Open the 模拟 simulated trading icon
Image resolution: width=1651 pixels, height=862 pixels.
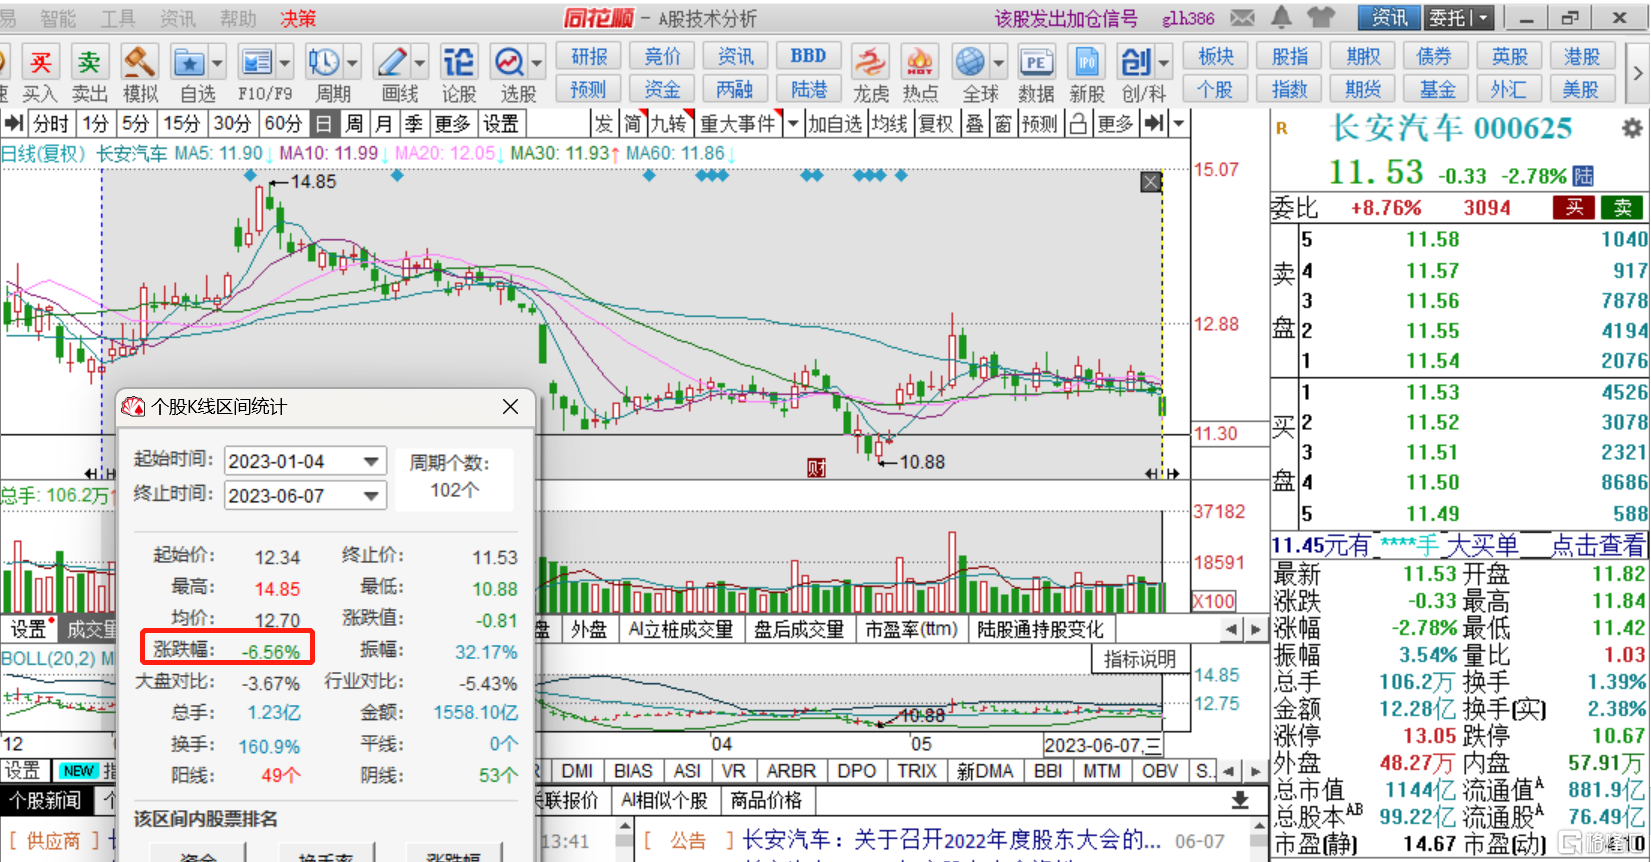[139, 63]
